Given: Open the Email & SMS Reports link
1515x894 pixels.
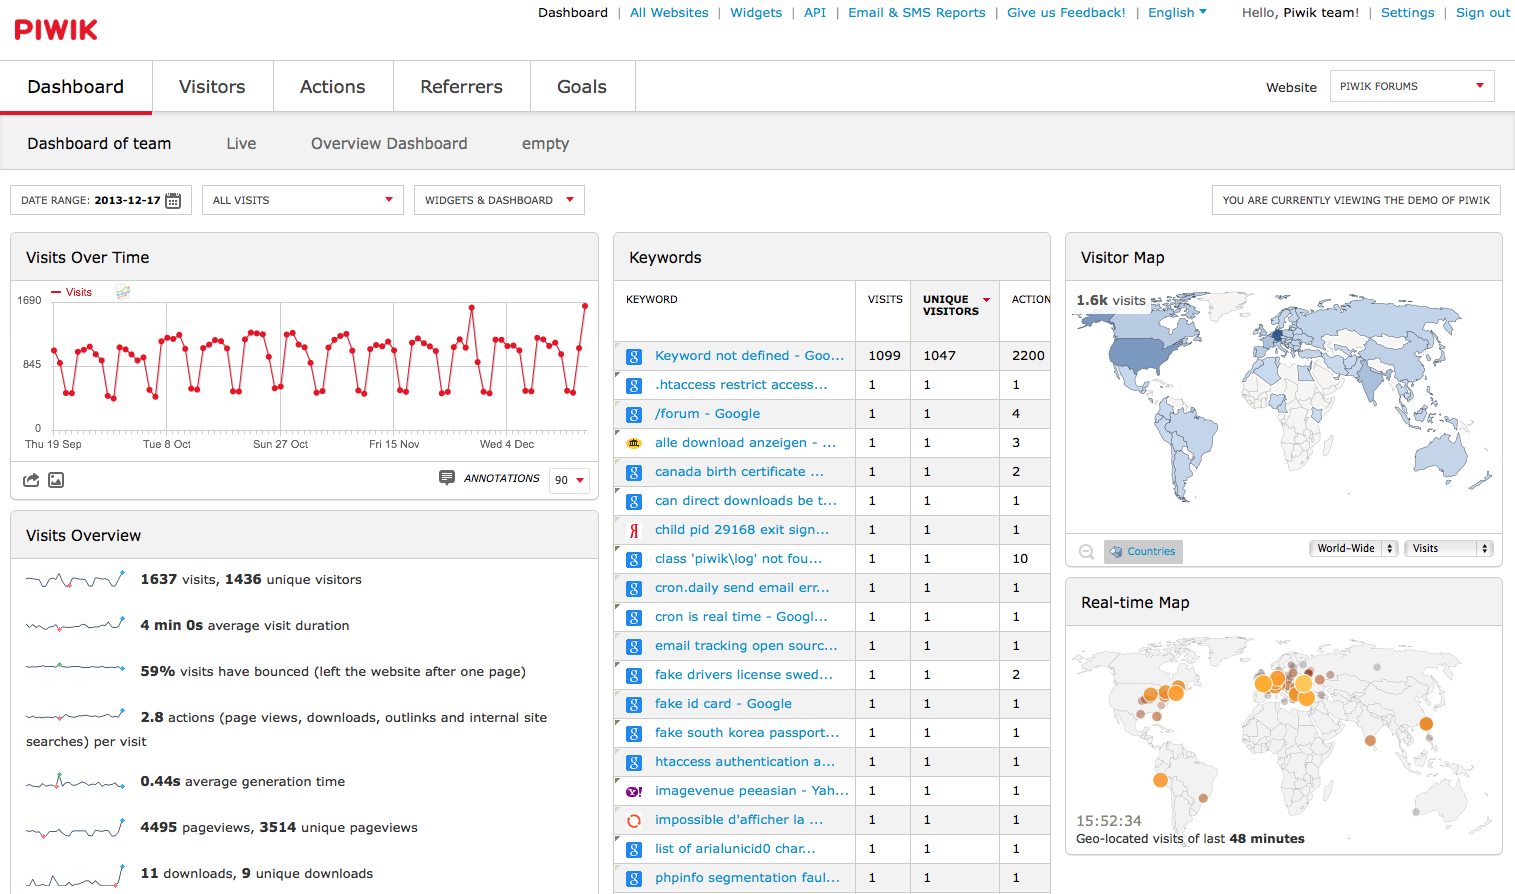Looking at the screenshot, I should (916, 13).
